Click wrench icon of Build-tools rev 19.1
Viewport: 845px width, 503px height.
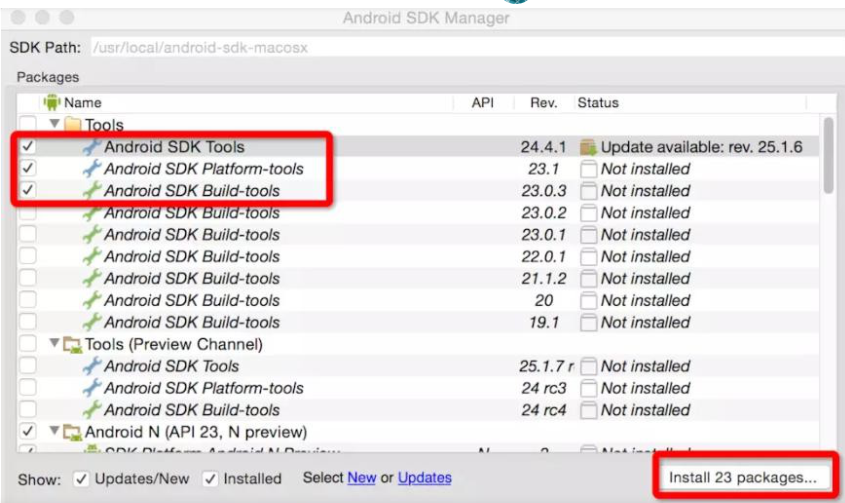click(92, 322)
